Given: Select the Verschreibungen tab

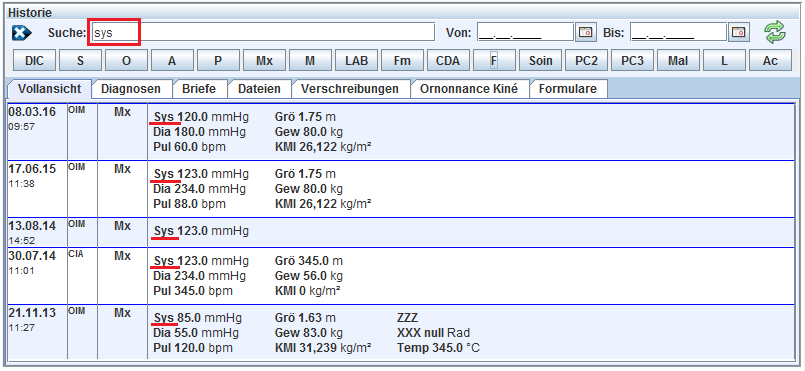Looking at the screenshot, I should pyautogui.click(x=350, y=89).
